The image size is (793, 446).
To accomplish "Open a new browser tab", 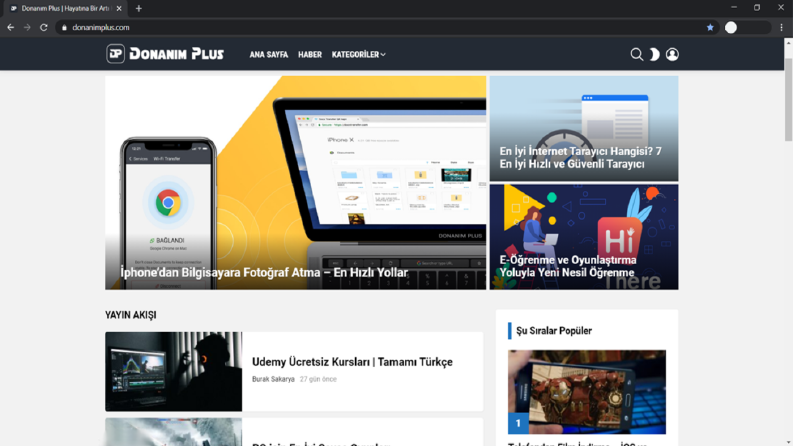I will click(x=139, y=8).
